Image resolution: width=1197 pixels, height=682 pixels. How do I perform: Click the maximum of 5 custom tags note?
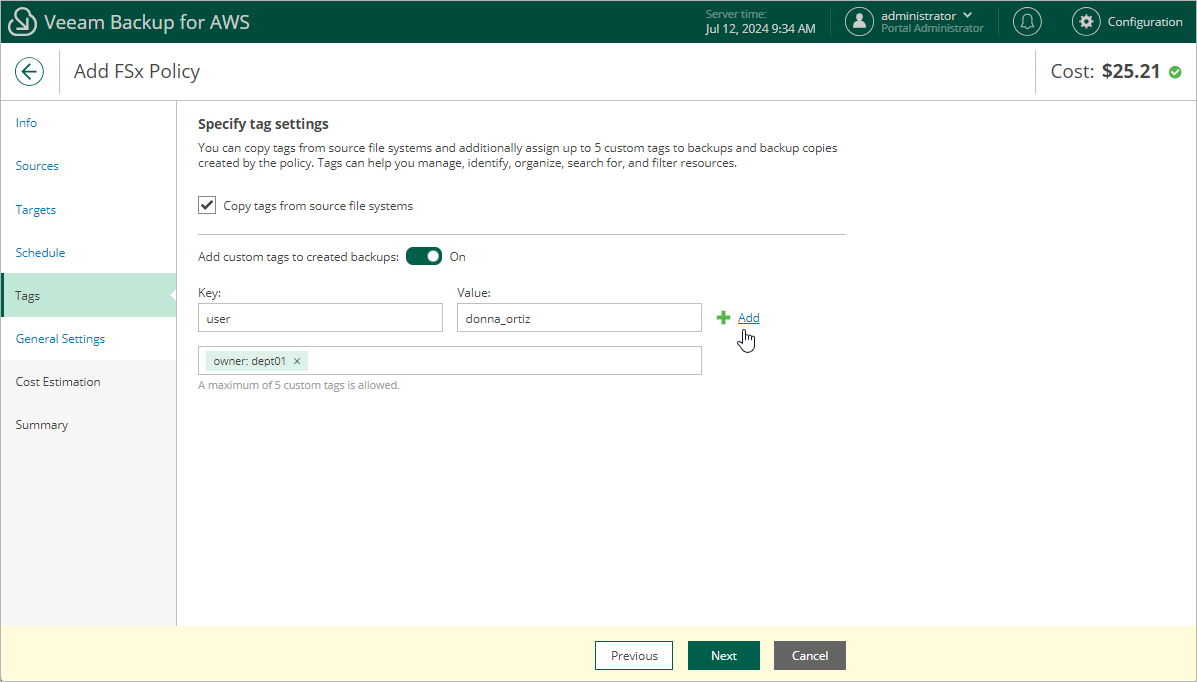[298, 386]
